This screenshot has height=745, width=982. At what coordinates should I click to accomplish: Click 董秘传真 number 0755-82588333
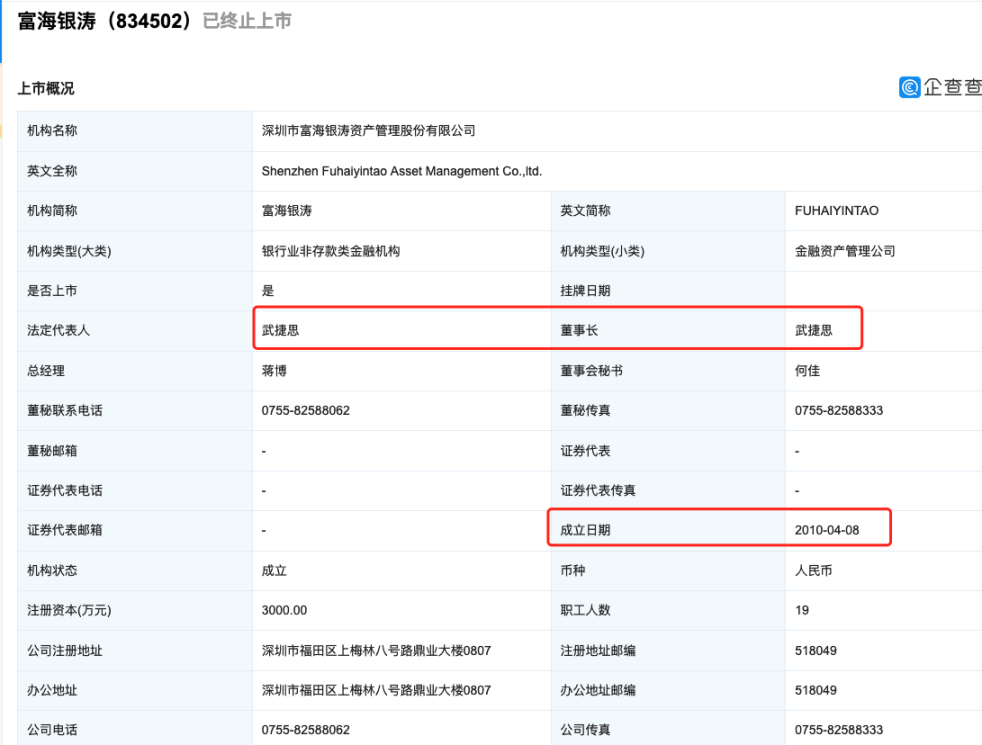(839, 411)
